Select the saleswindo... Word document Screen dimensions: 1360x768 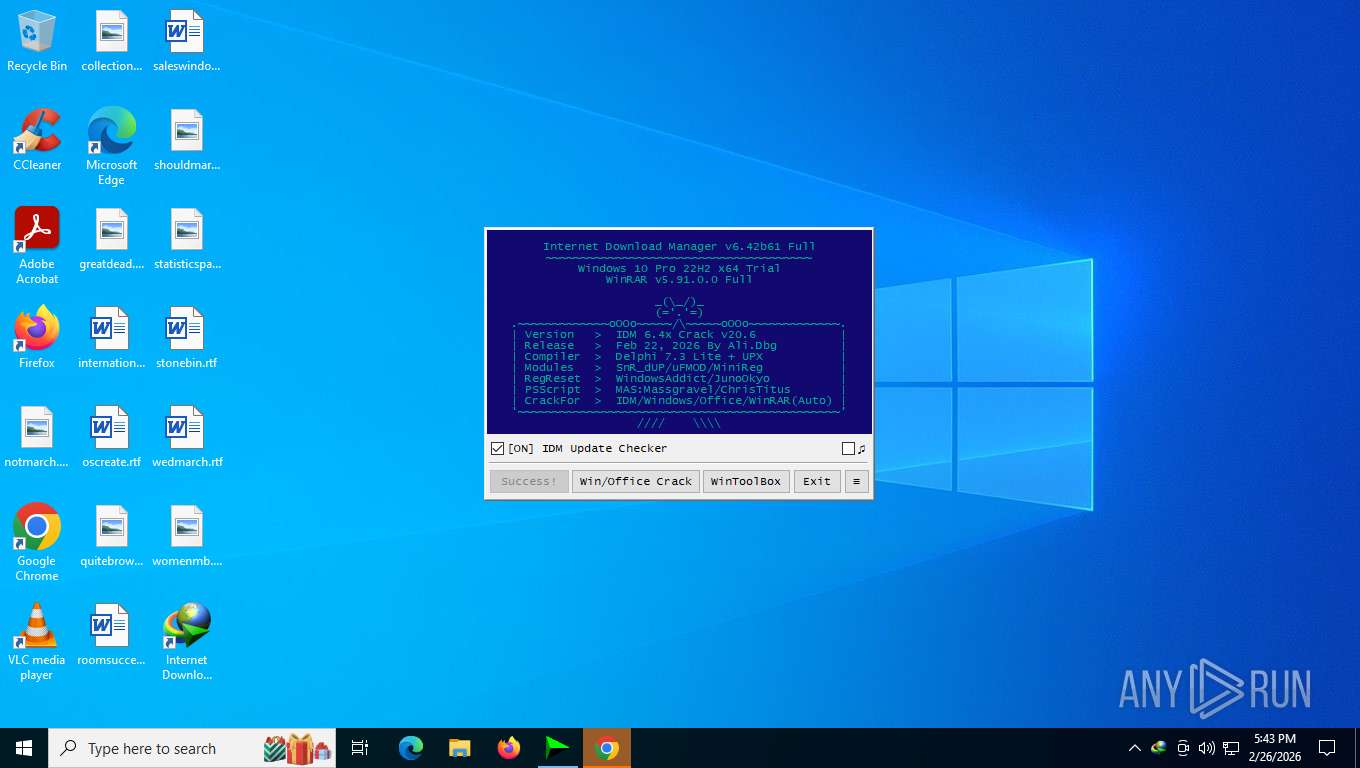click(x=187, y=41)
